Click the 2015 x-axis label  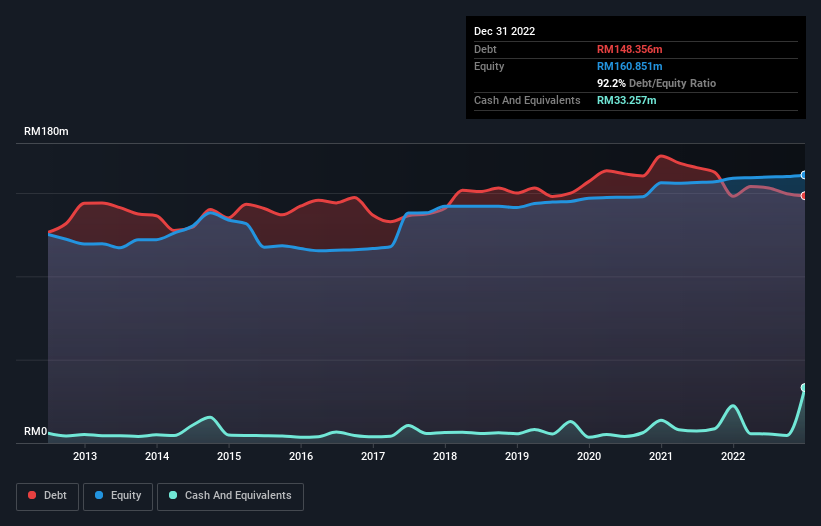point(229,456)
